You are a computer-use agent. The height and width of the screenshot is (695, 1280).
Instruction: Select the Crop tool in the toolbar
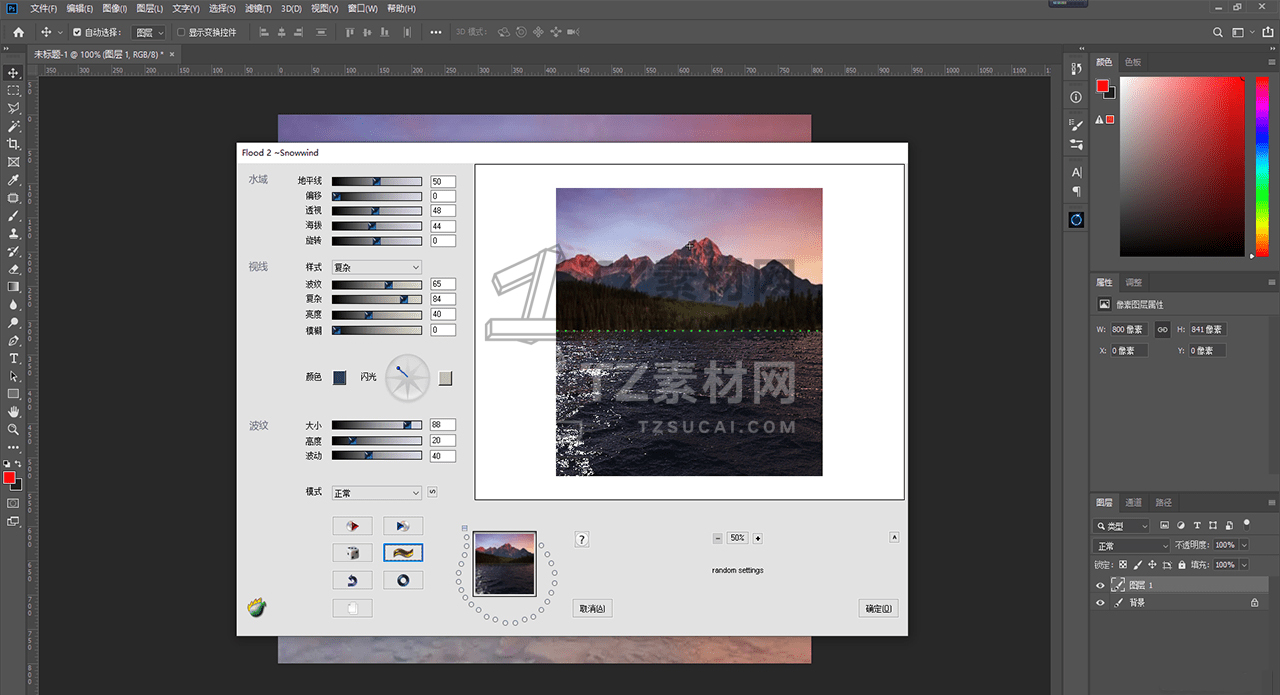(14, 144)
